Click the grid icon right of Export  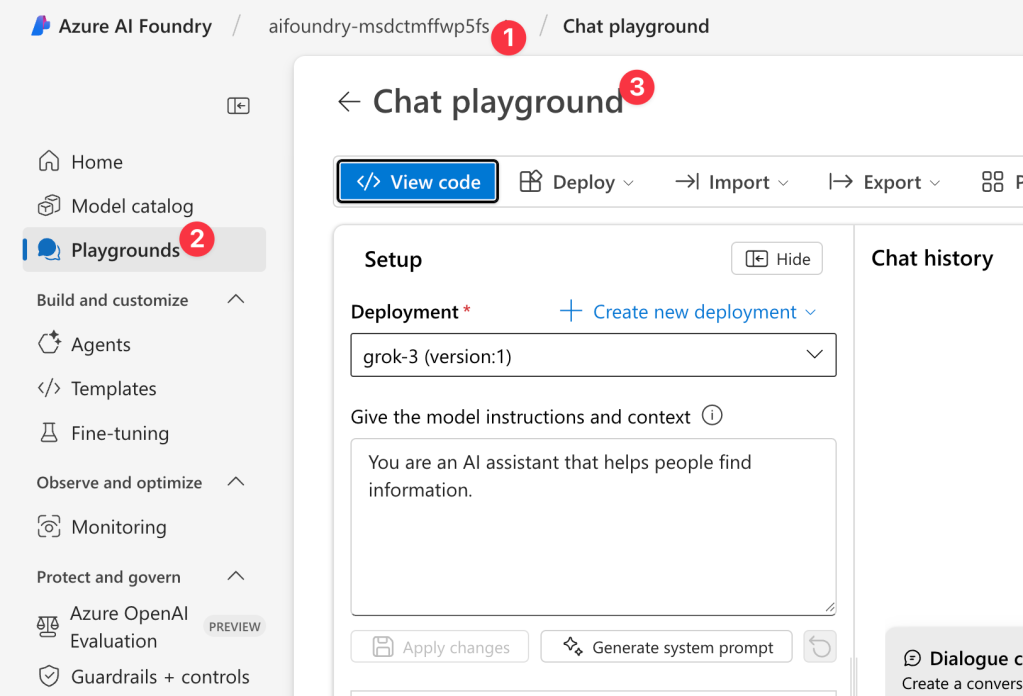[992, 181]
